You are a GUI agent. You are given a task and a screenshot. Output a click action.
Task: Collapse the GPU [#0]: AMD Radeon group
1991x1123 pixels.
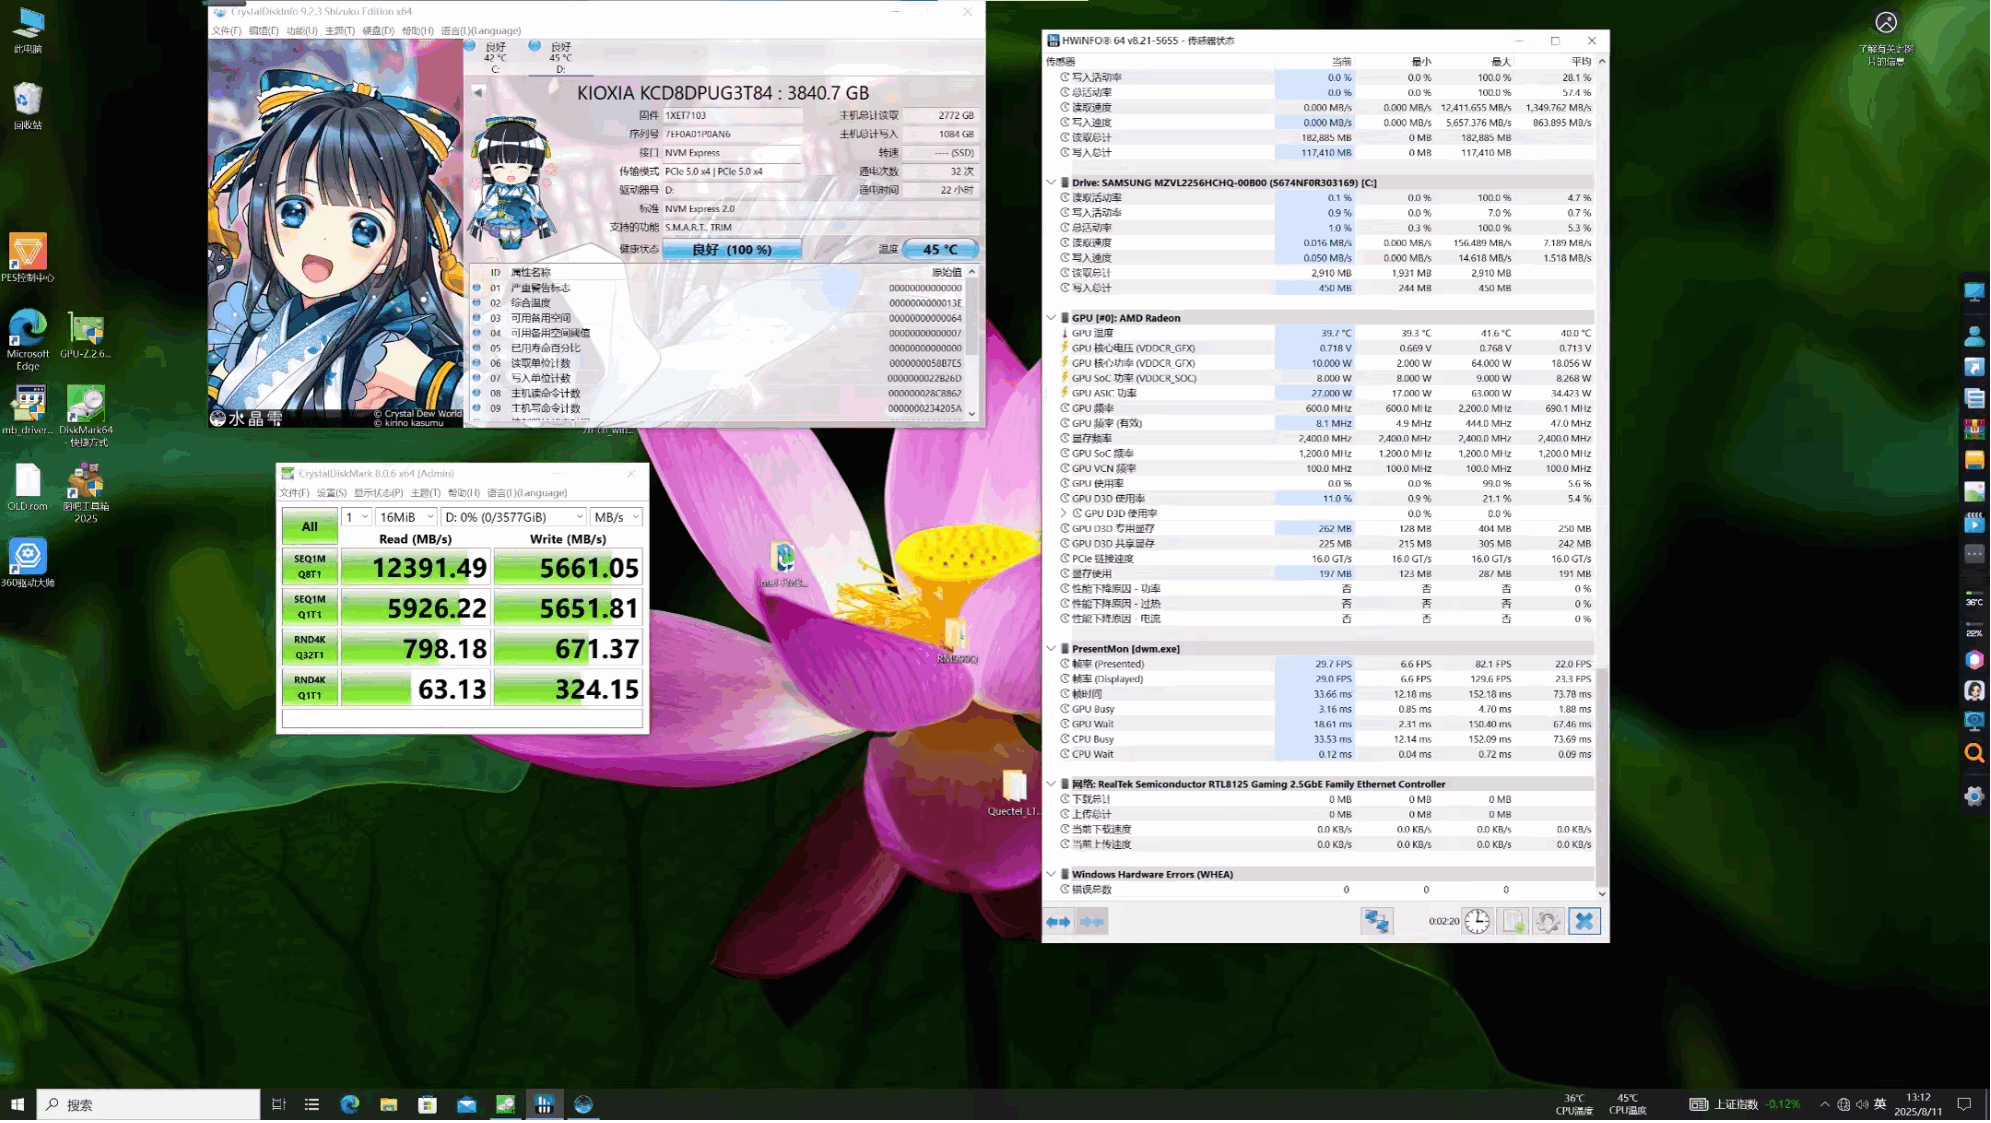click(x=1051, y=318)
